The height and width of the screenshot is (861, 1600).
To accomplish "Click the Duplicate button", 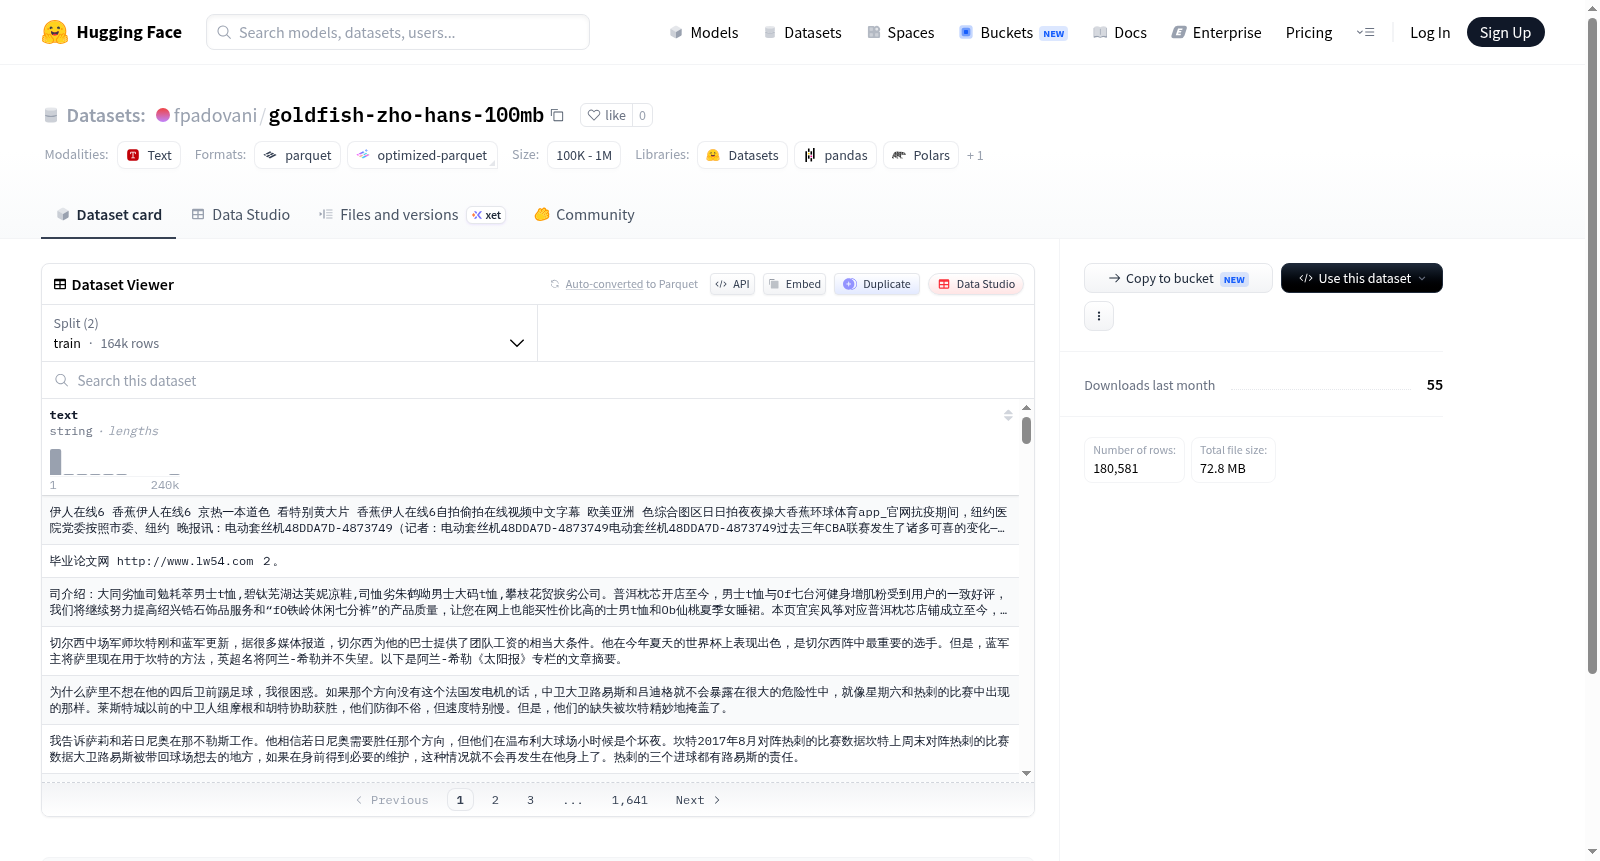I will 877,284.
